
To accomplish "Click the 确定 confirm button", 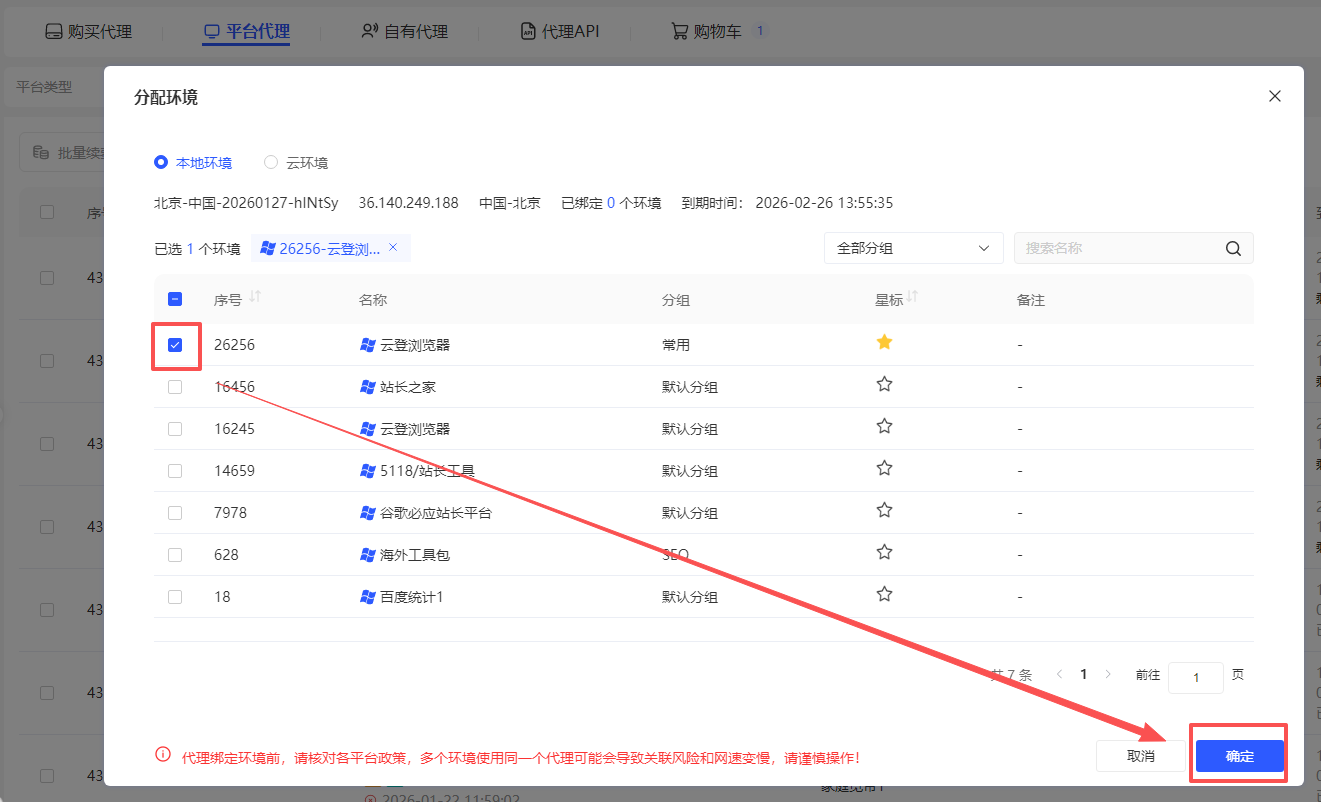I will click(x=1238, y=756).
